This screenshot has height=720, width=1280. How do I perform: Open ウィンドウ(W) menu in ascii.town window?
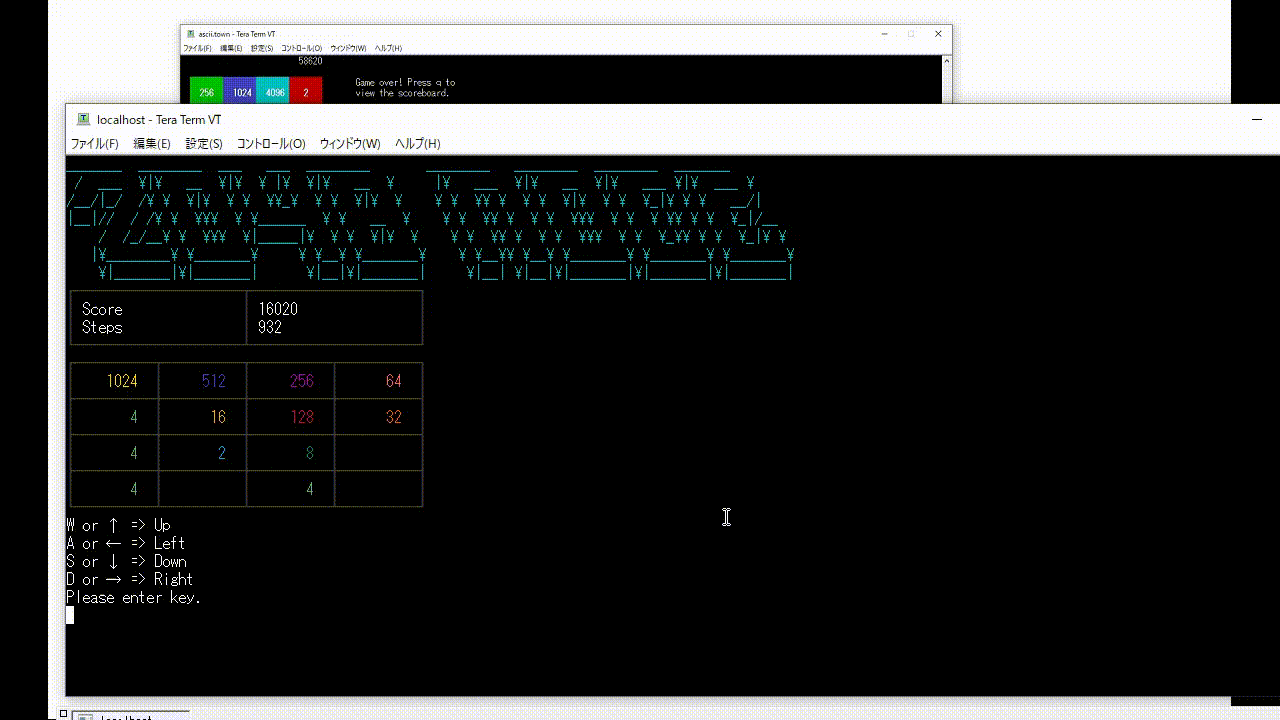pos(348,48)
